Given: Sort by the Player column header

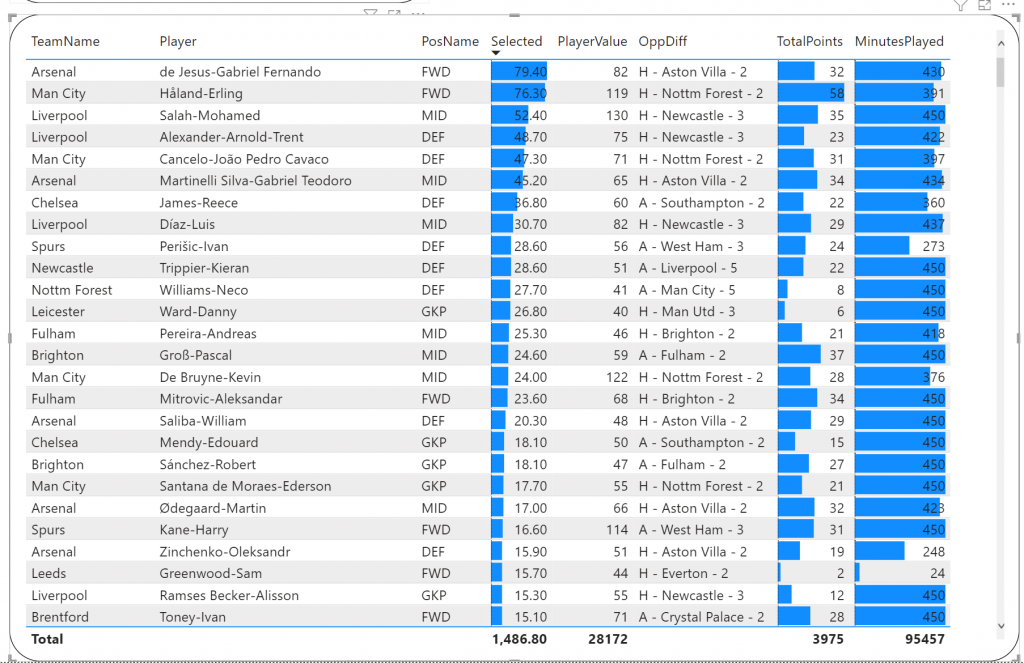Looking at the screenshot, I should click(178, 42).
